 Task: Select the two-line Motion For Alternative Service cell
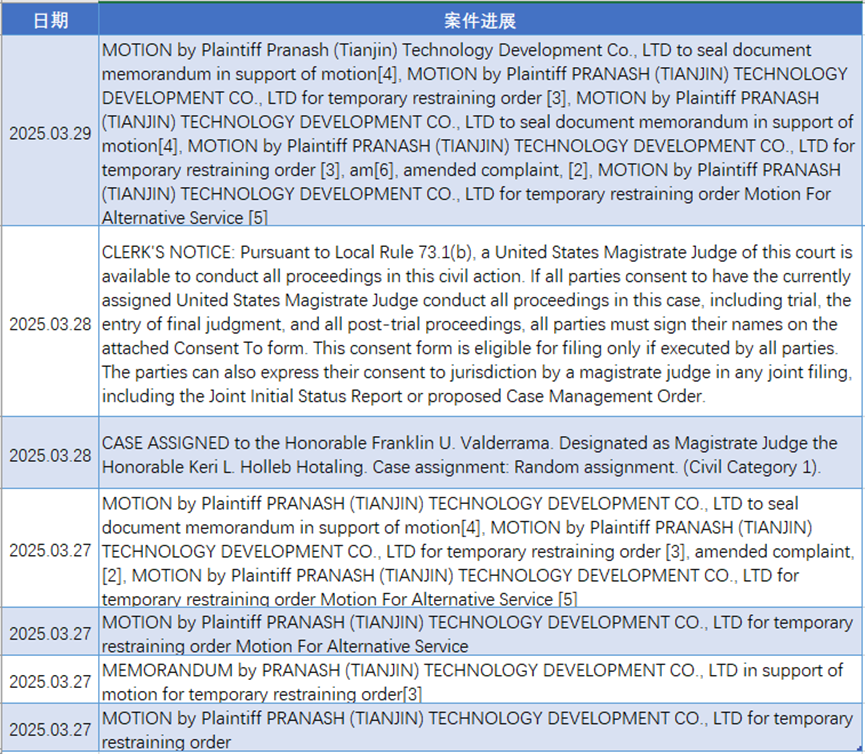click(x=480, y=632)
